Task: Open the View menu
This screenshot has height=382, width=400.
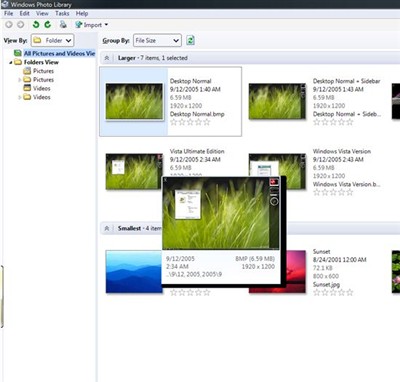Action: click(x=42, y=13)
